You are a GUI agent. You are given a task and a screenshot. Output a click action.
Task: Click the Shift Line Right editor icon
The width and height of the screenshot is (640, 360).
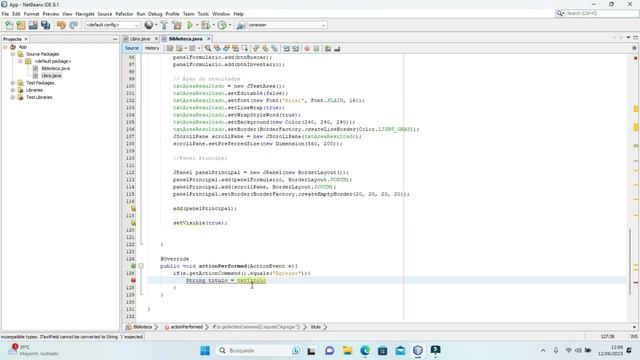(x=296, y=49)
